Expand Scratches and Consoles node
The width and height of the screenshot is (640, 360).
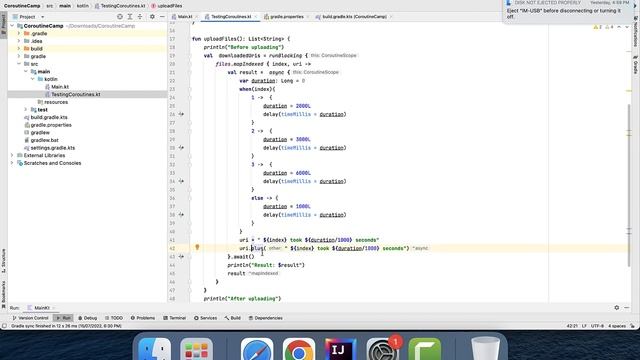click(x=12, y=163)
